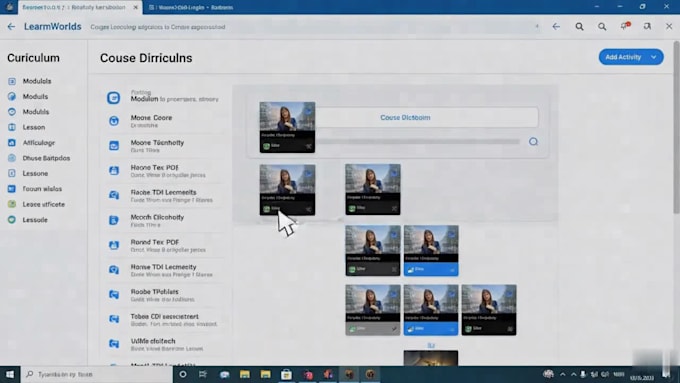Click the second magnifier search icon in header
The height and width of the screenshot is (383, 680).
coord(602,26)
